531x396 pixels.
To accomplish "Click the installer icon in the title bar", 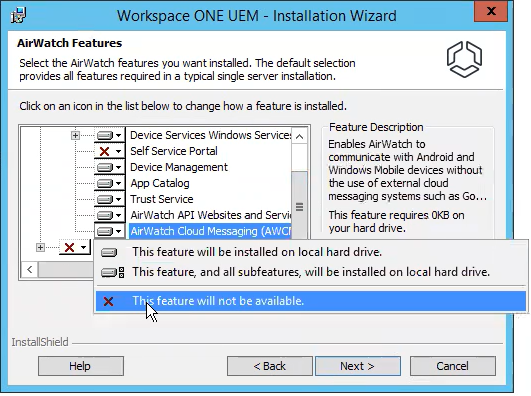I will click(18, 16).
